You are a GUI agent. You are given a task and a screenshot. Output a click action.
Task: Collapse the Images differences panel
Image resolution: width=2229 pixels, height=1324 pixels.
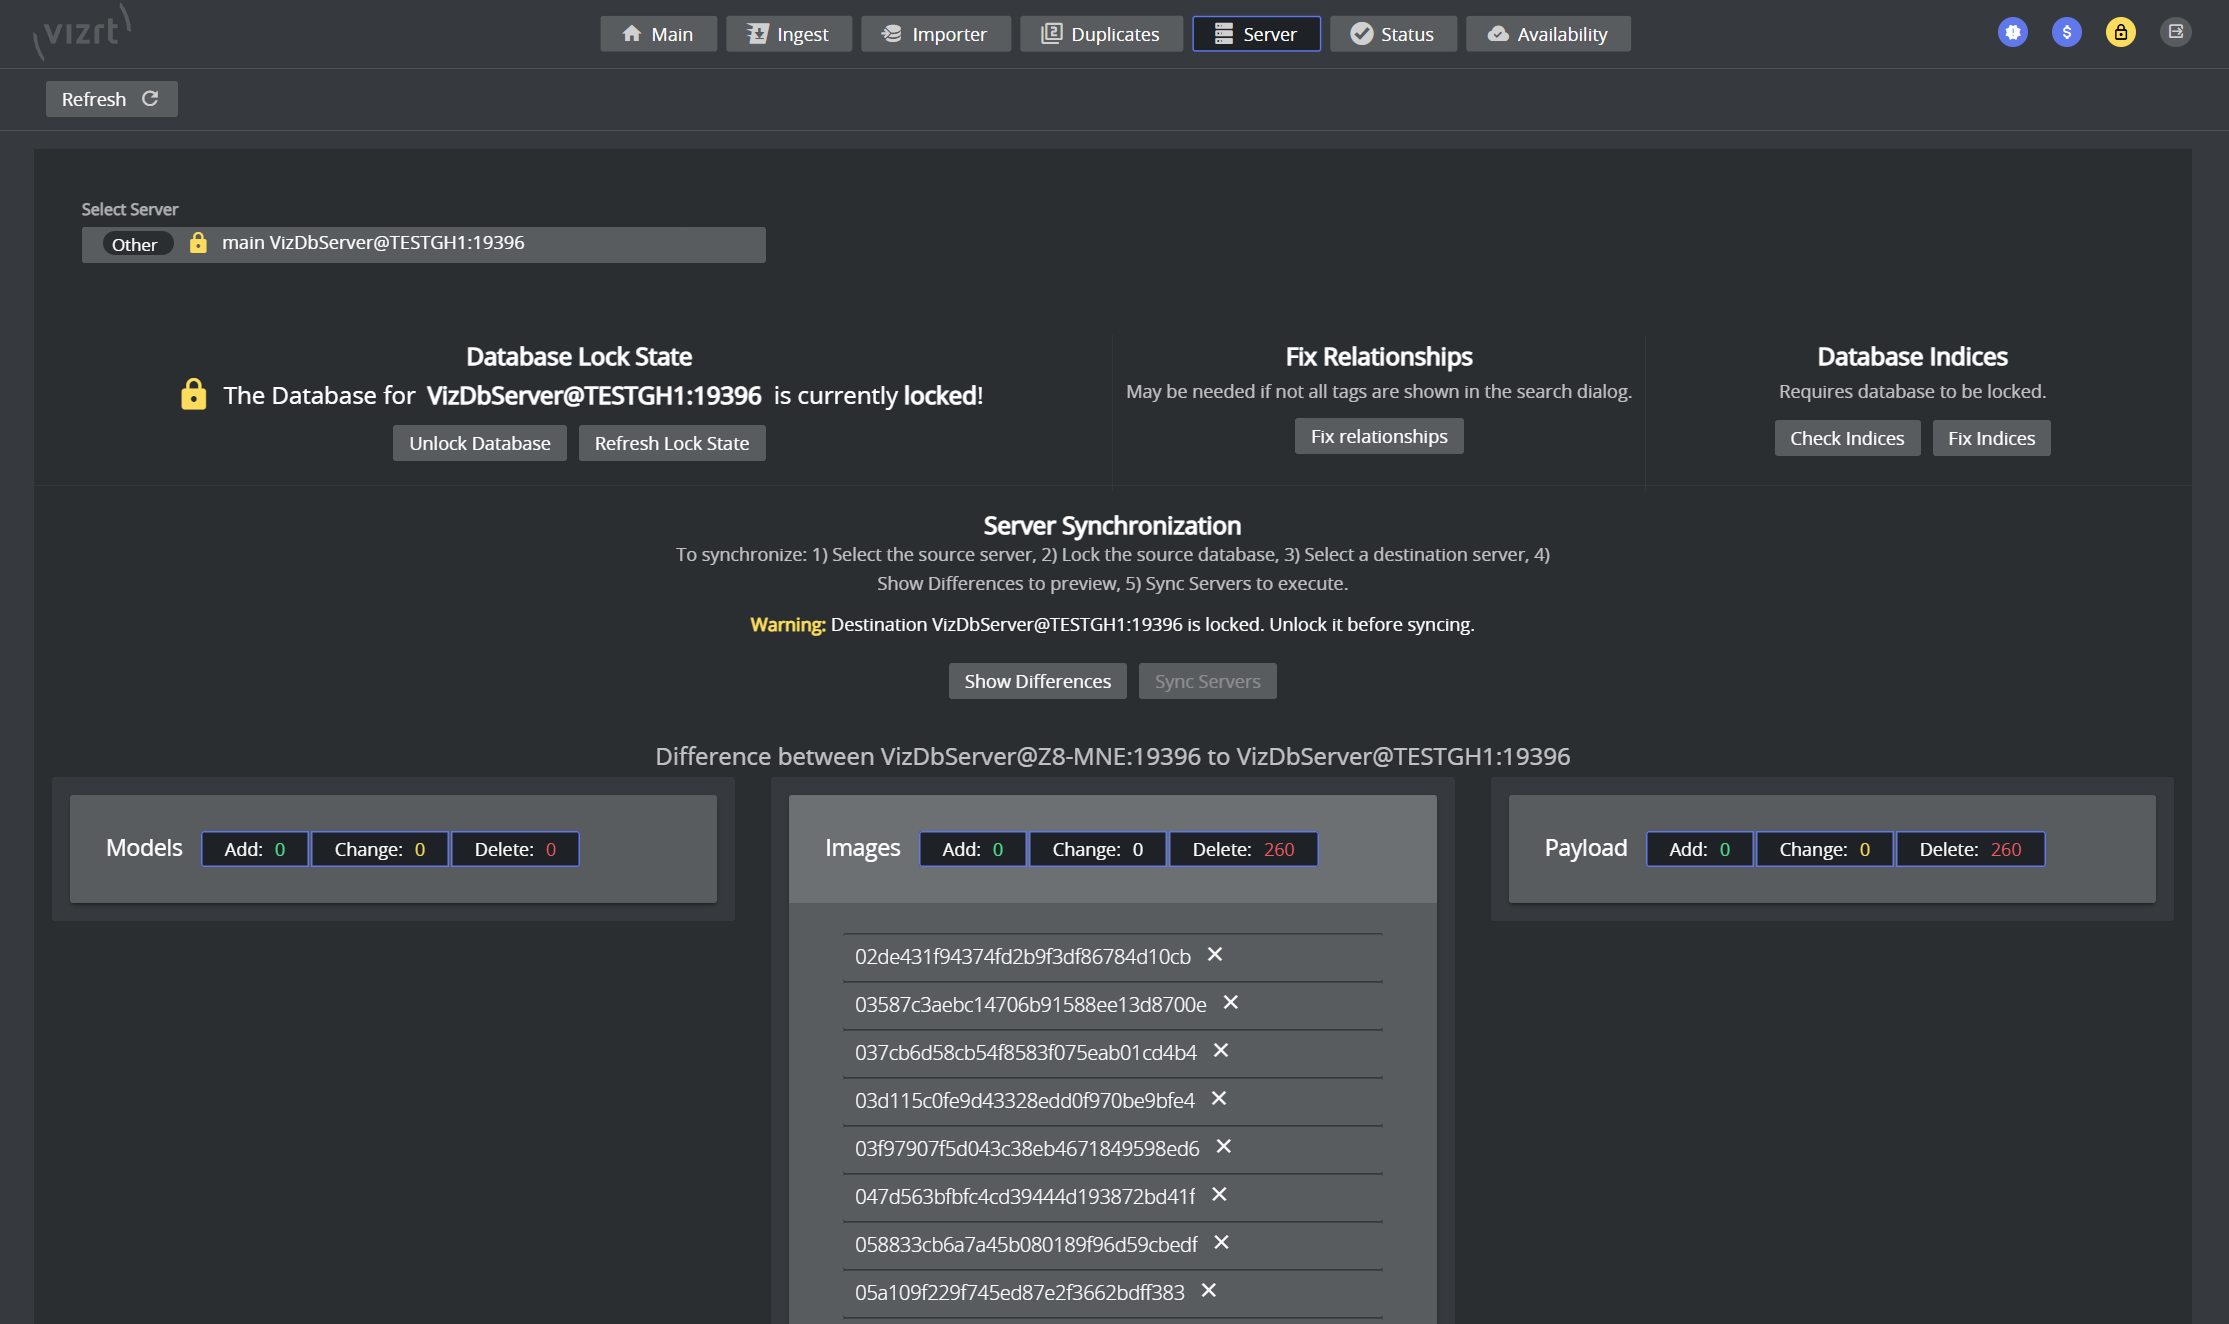(1112, 849)
